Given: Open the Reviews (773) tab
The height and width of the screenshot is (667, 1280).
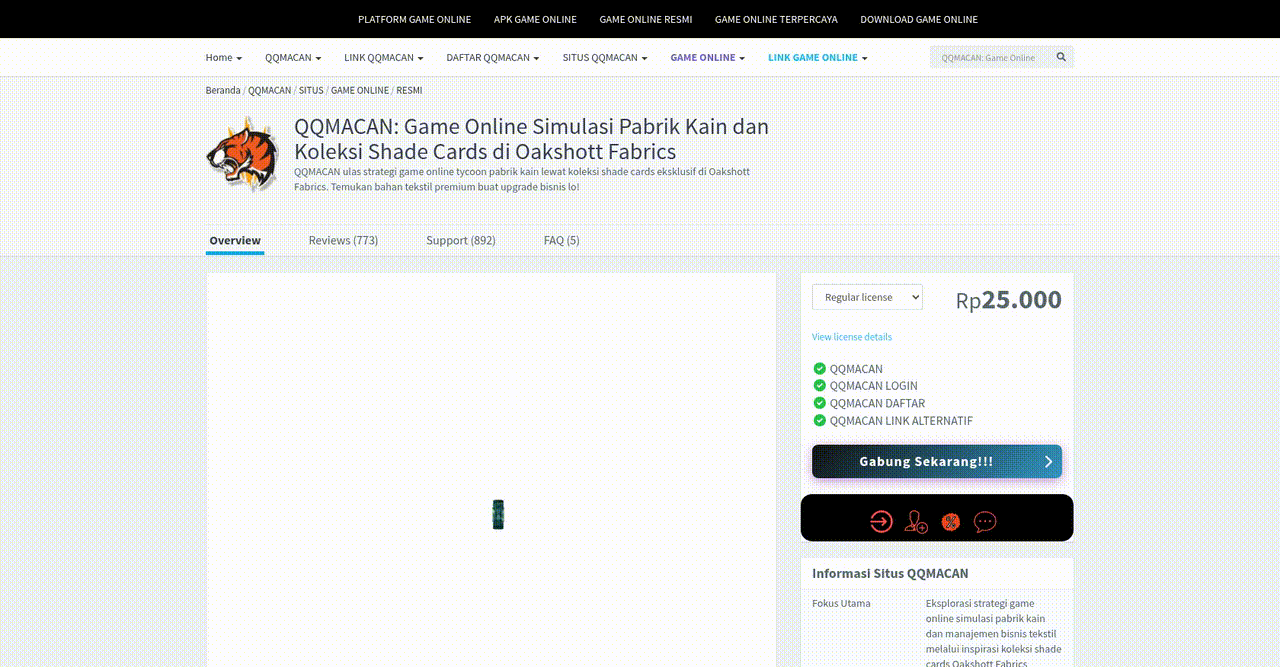Looking at the screenshot, I should pyautogui.click(x=343, y=240).
